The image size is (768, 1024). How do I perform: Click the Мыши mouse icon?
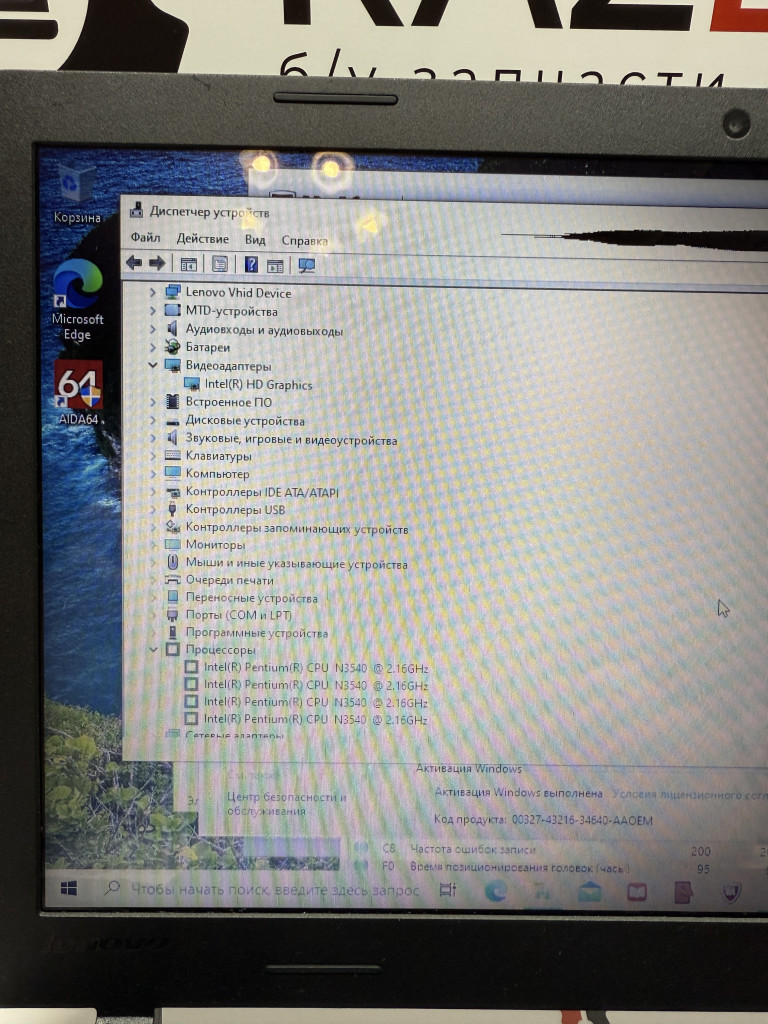click(172, 562)
